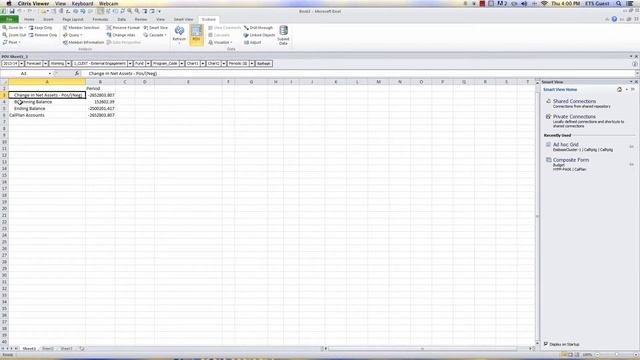Select Keep Only in the Analysis group
This screenshot has height=360, width=640.
pyautogui.click(x=40, y=28)
